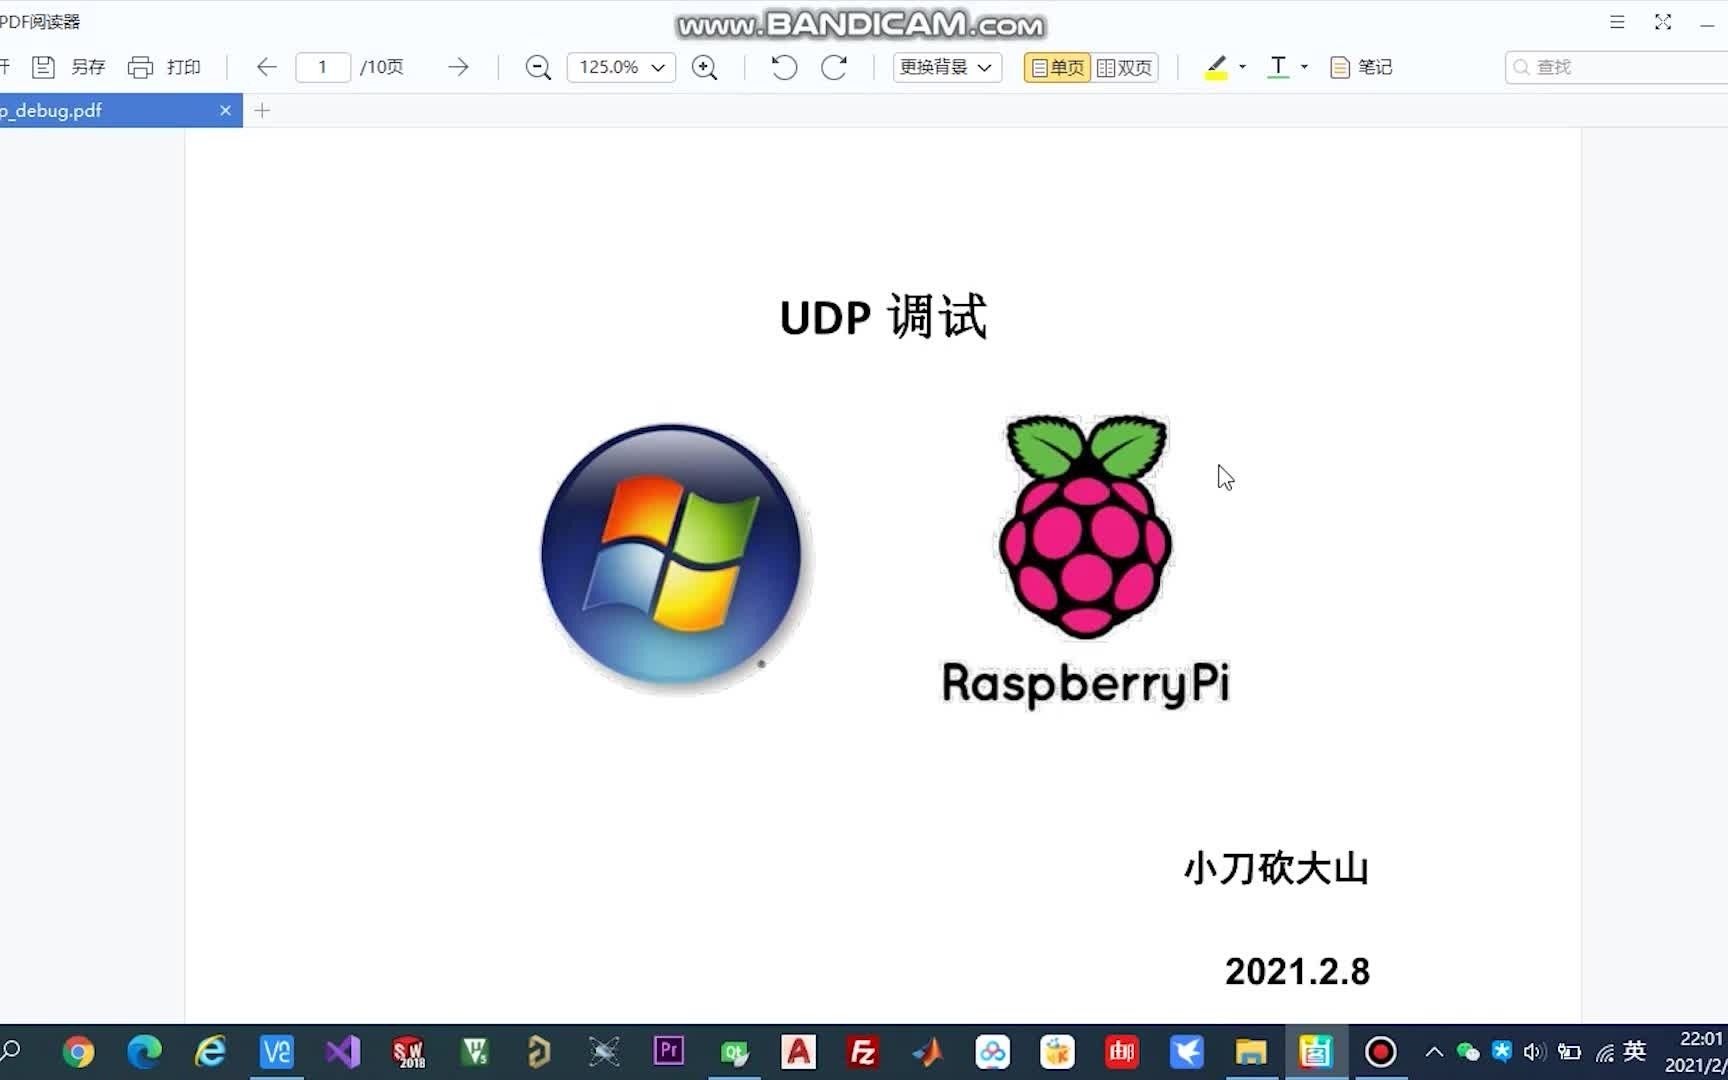Toggle fullscreen with the expand icon
The height and width of the screenshot is (1080, 1728).
point(1663,22)
